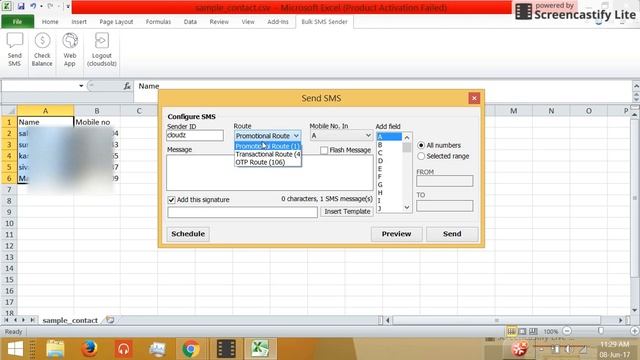Close the Send SMS dialog
The height and width of the screenshot is (360, 640).
coord(474,98)
